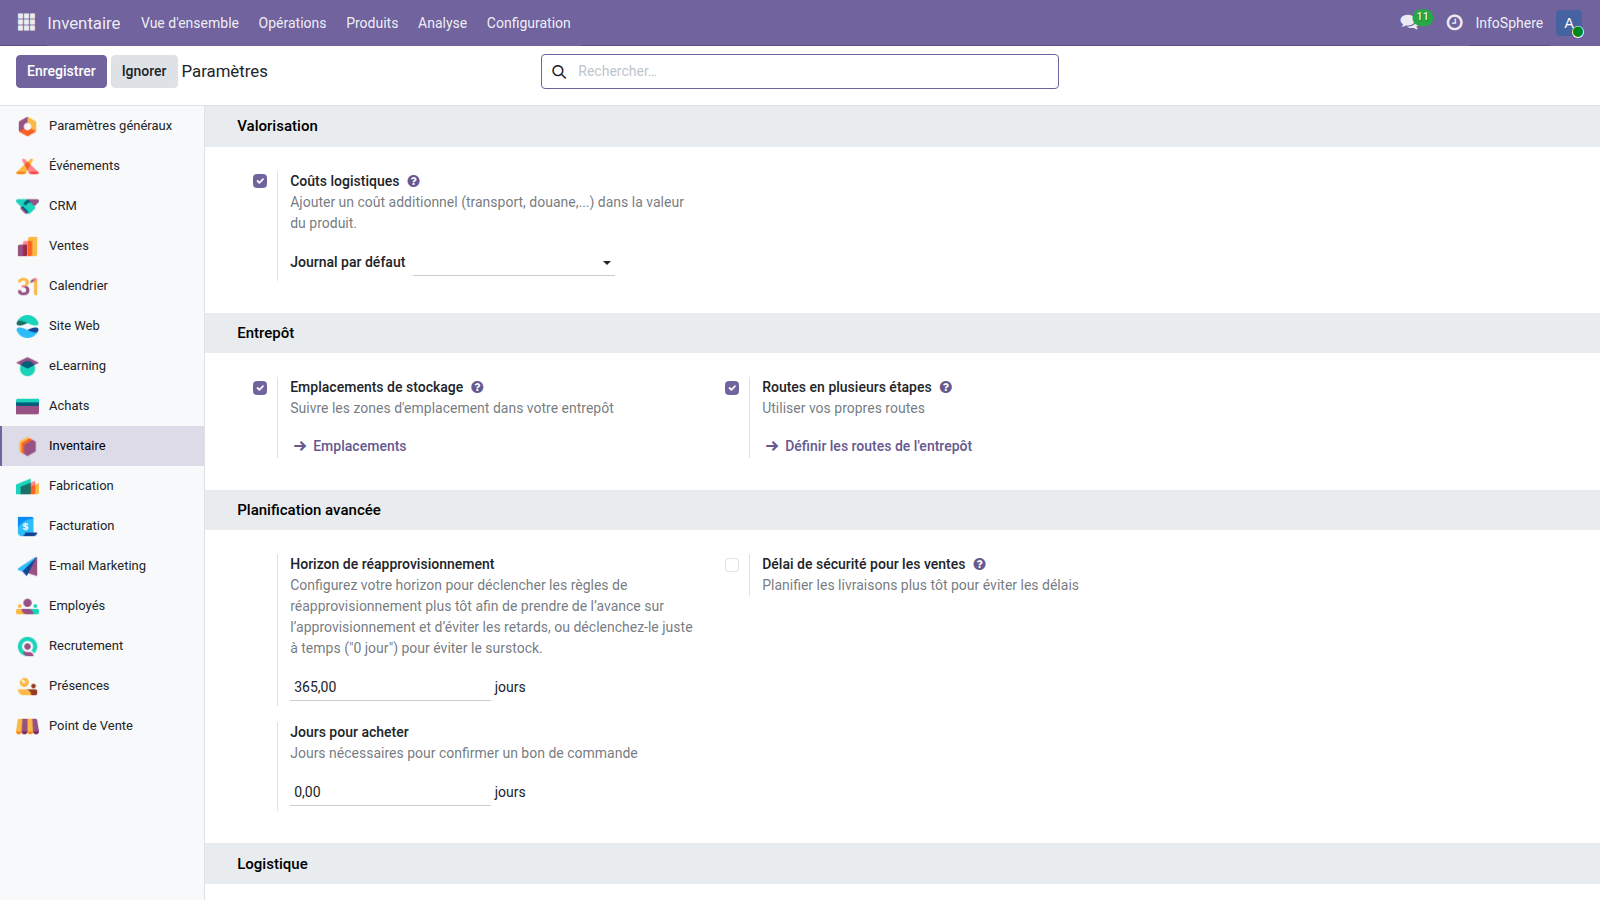This screenshot has width=1600, height=900.
Task: Click the help icon next to Coûts logistiques
Action: point(413,181)
